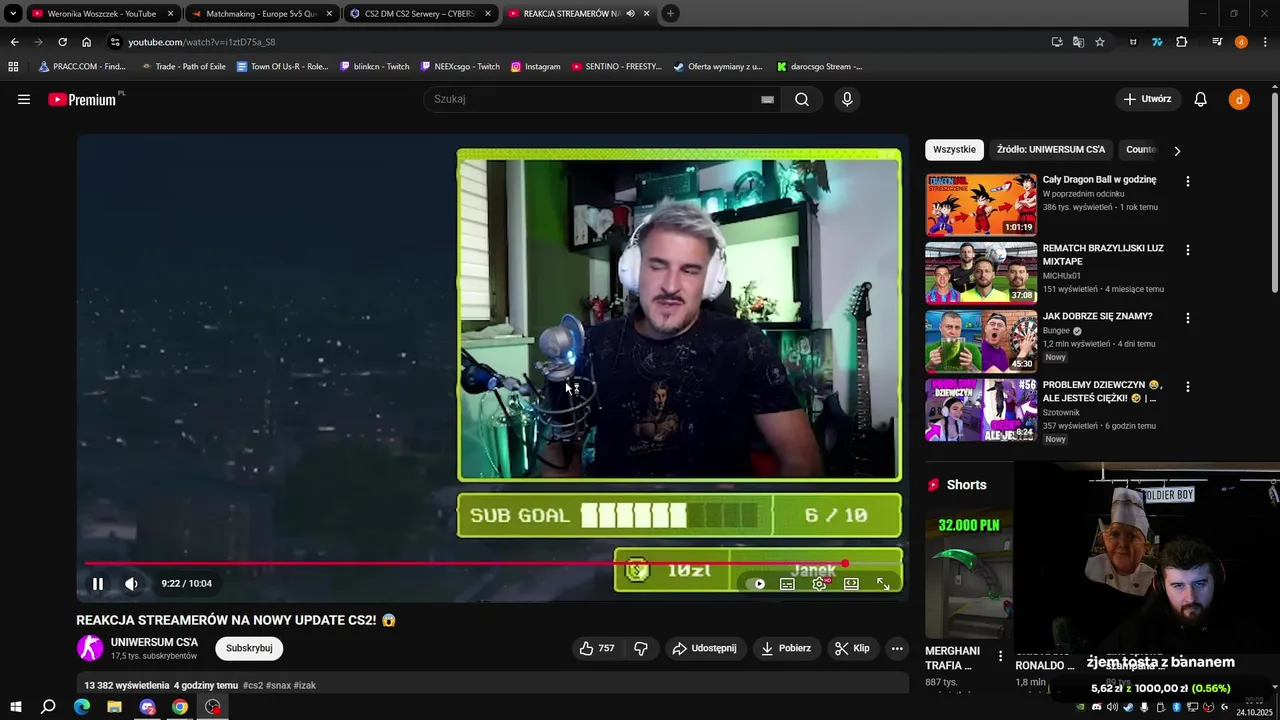
Task: Toggle autoplay switch in player
Action: coord(756,584)
